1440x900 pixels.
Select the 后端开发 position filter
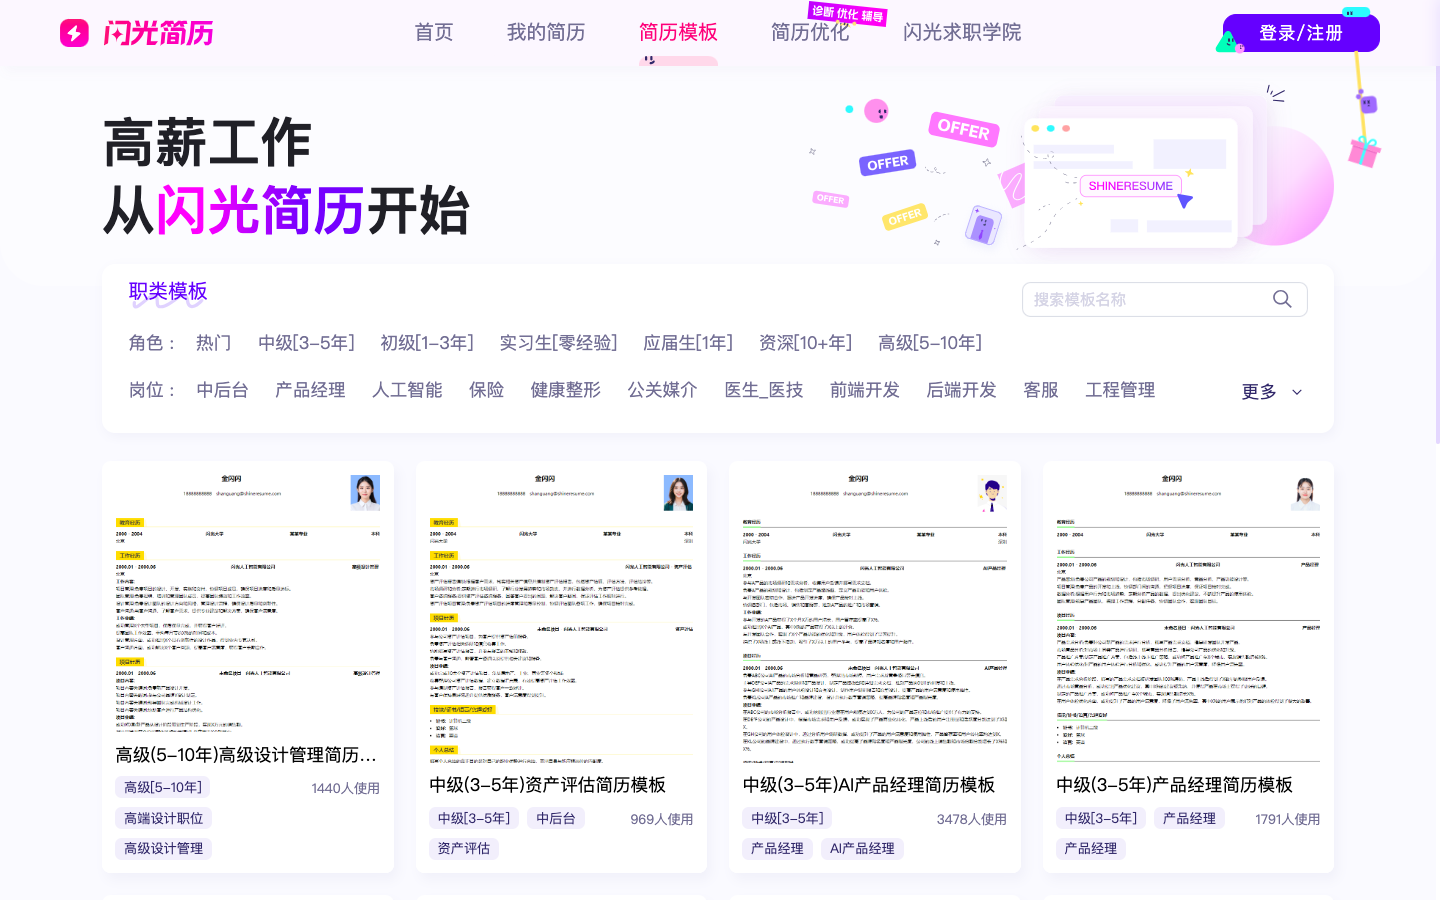[962, 390]
